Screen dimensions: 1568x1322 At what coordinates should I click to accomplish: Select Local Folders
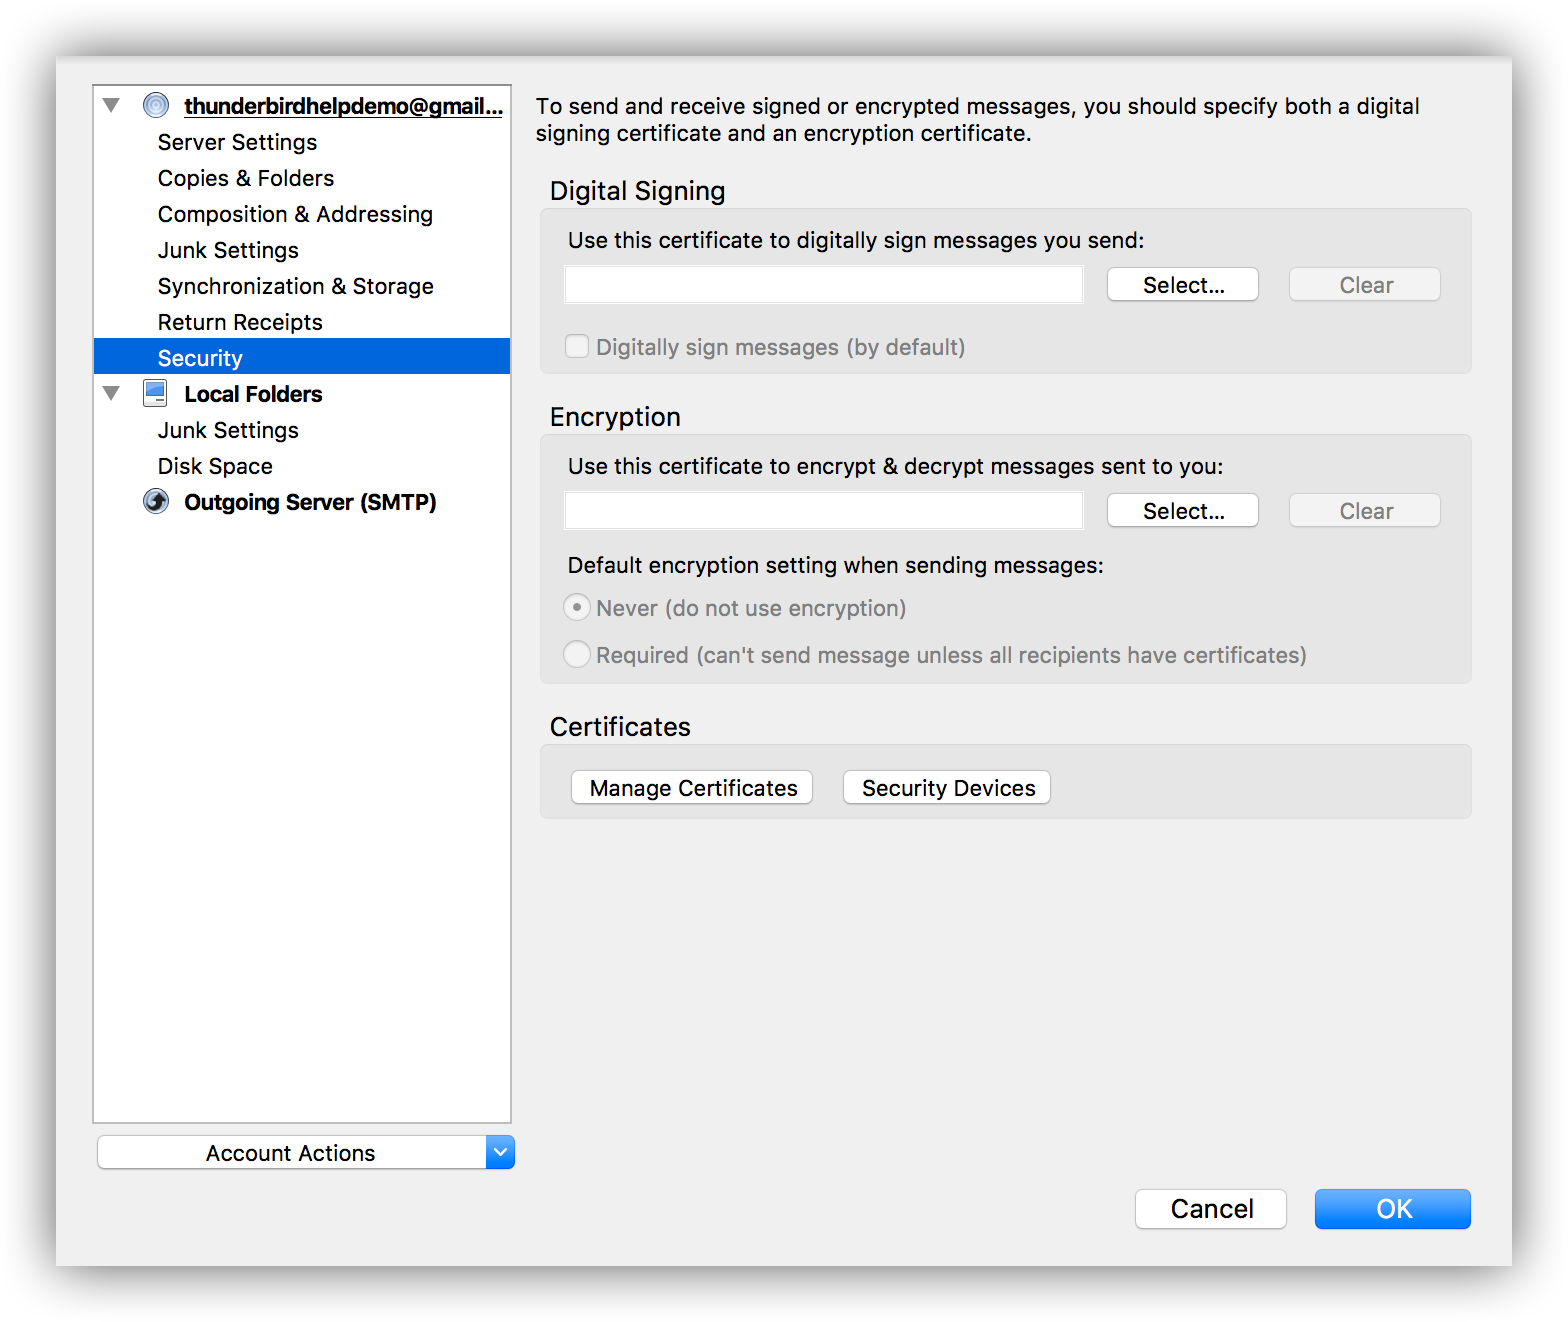[x=253, y=394]
